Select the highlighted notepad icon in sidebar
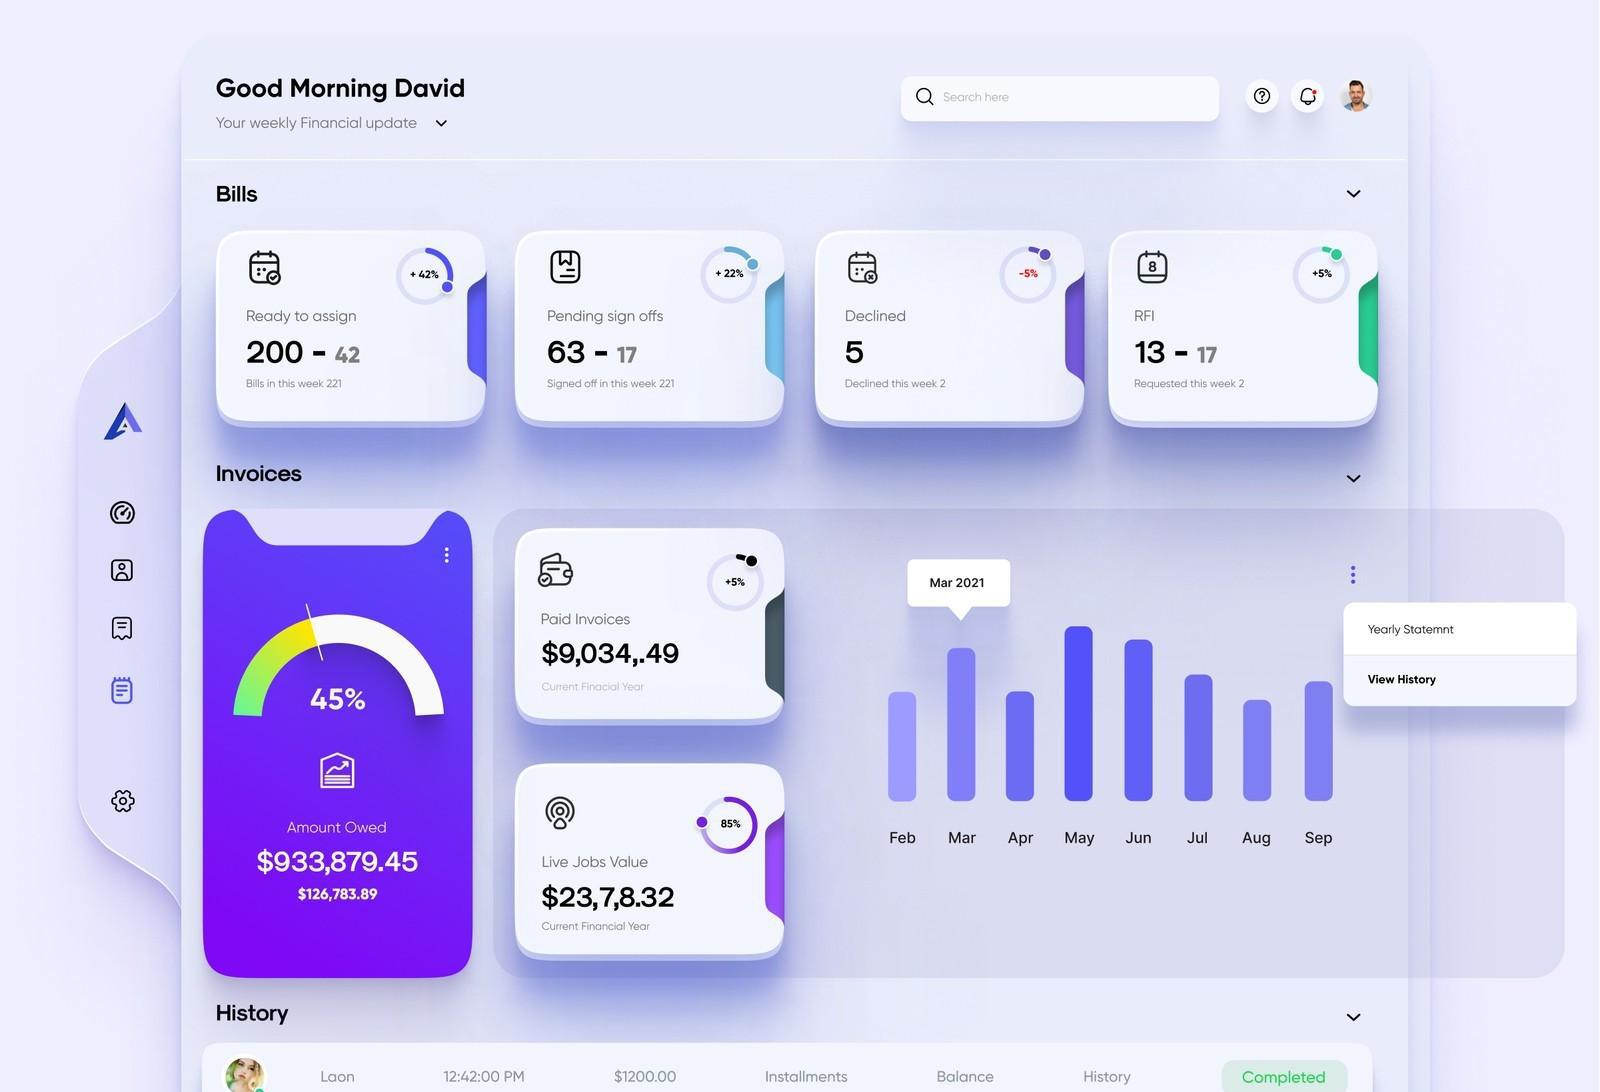 click(x=122, y=690)
